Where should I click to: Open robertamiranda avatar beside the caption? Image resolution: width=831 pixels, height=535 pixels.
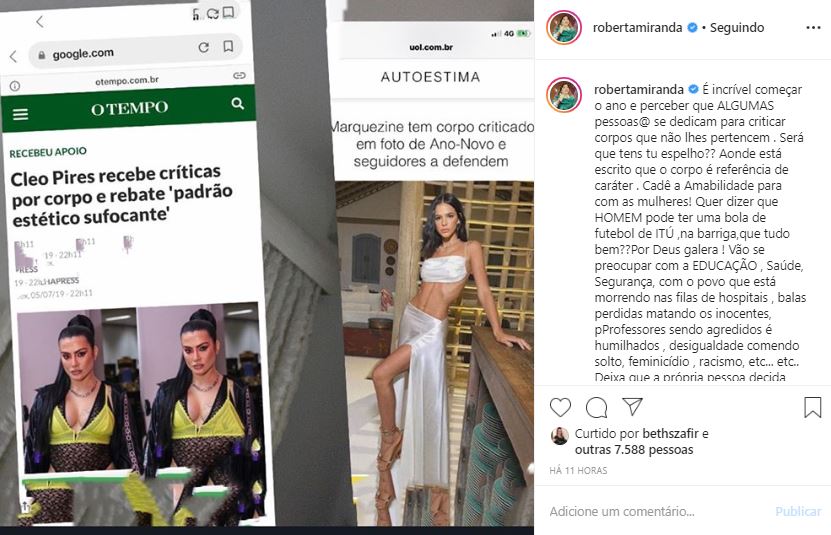coord(564,94)
